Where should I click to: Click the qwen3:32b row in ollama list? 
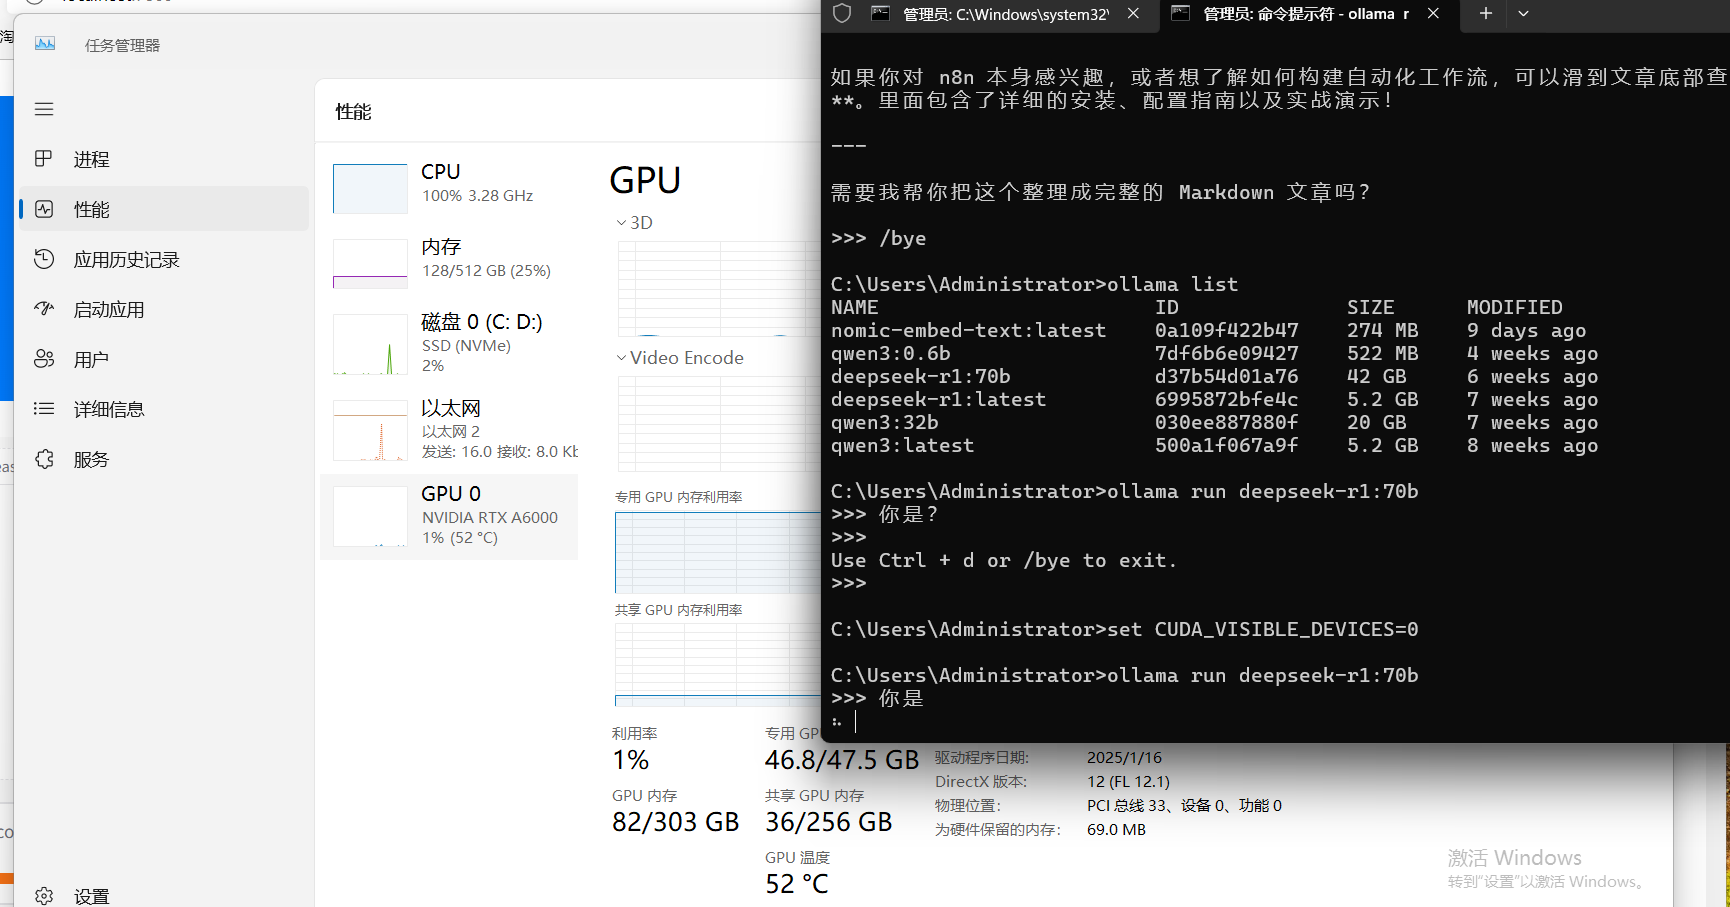(1215, 422)
